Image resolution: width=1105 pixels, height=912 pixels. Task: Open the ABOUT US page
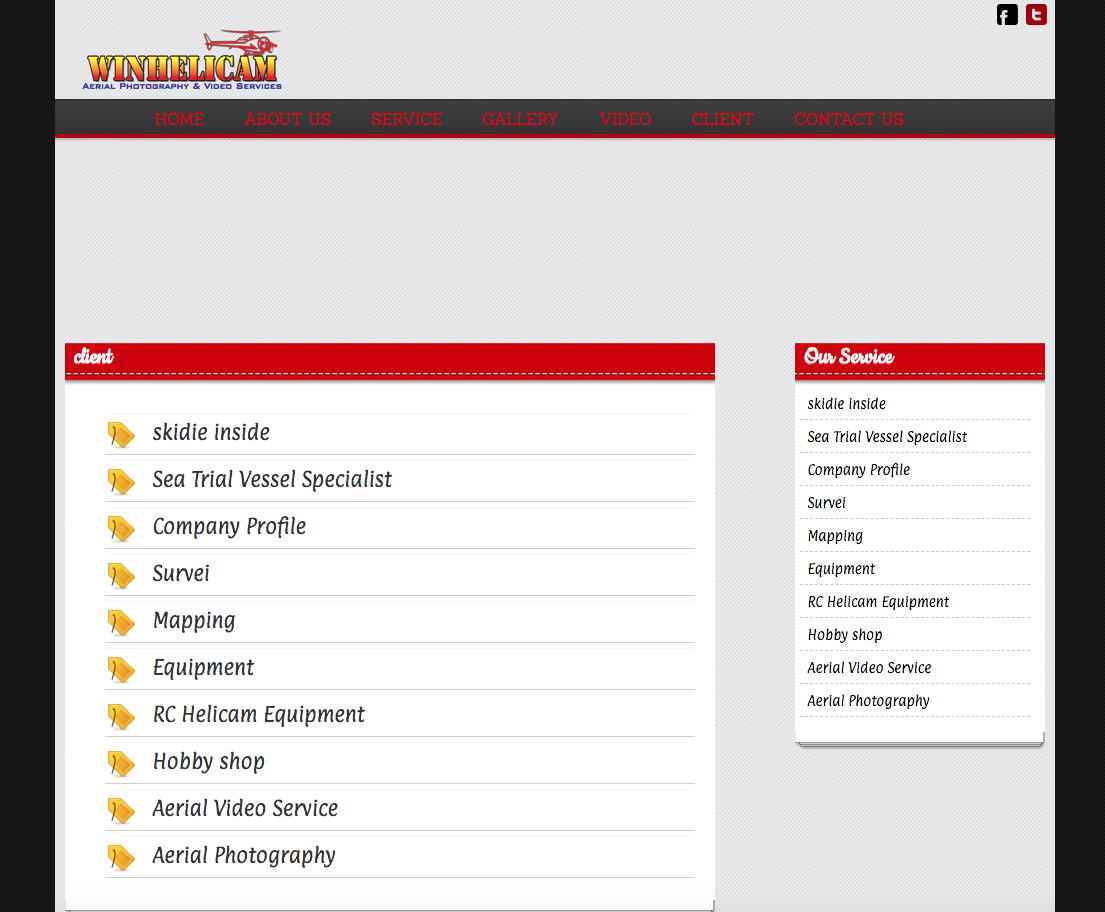pos(287,119)
